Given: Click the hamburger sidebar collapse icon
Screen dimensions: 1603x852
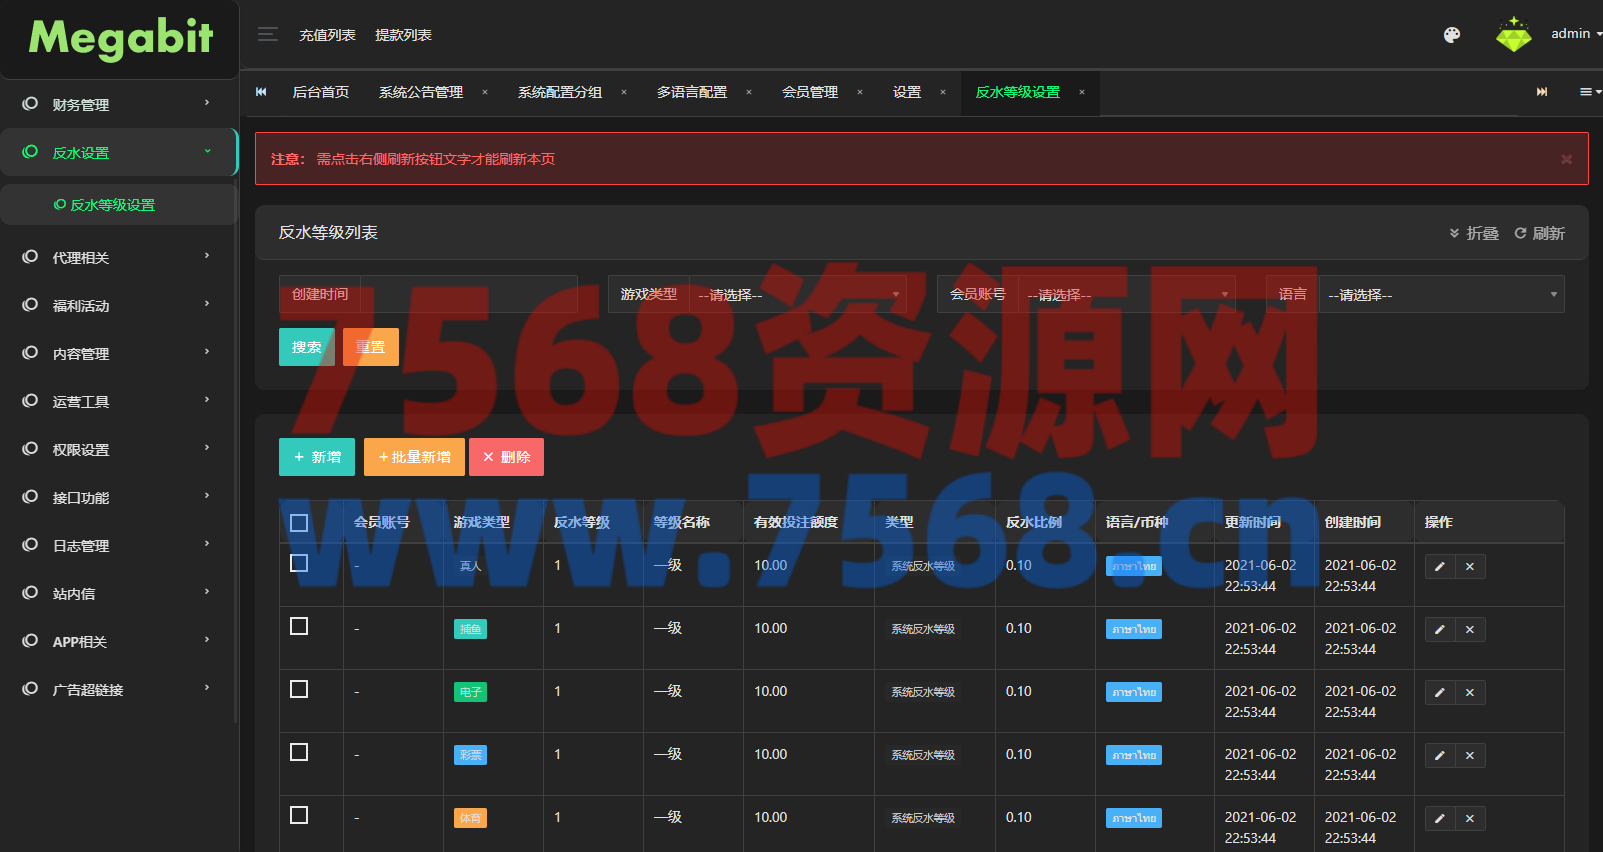Looking at the screenshot, I should [267, 35].
